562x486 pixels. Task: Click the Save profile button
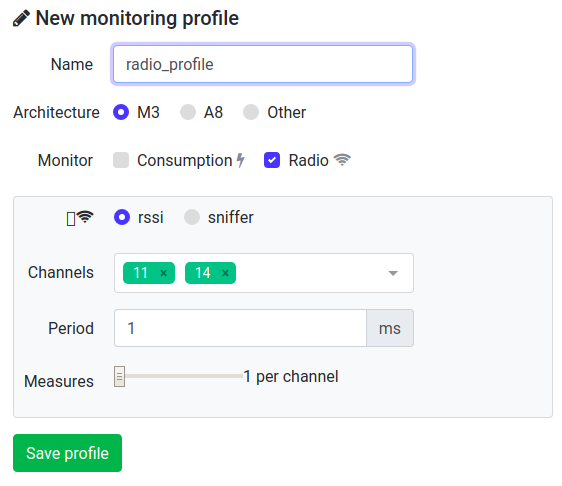(x=67, y=453)
